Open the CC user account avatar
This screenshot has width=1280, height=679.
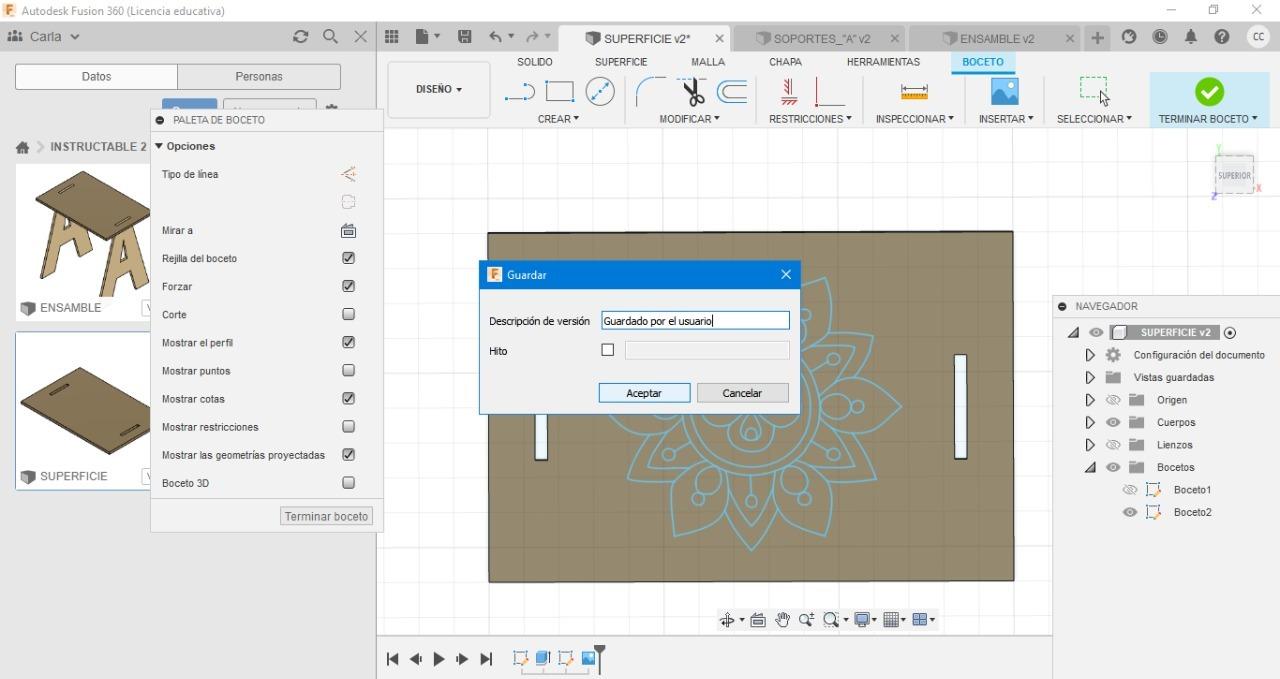coord(1258,36)
